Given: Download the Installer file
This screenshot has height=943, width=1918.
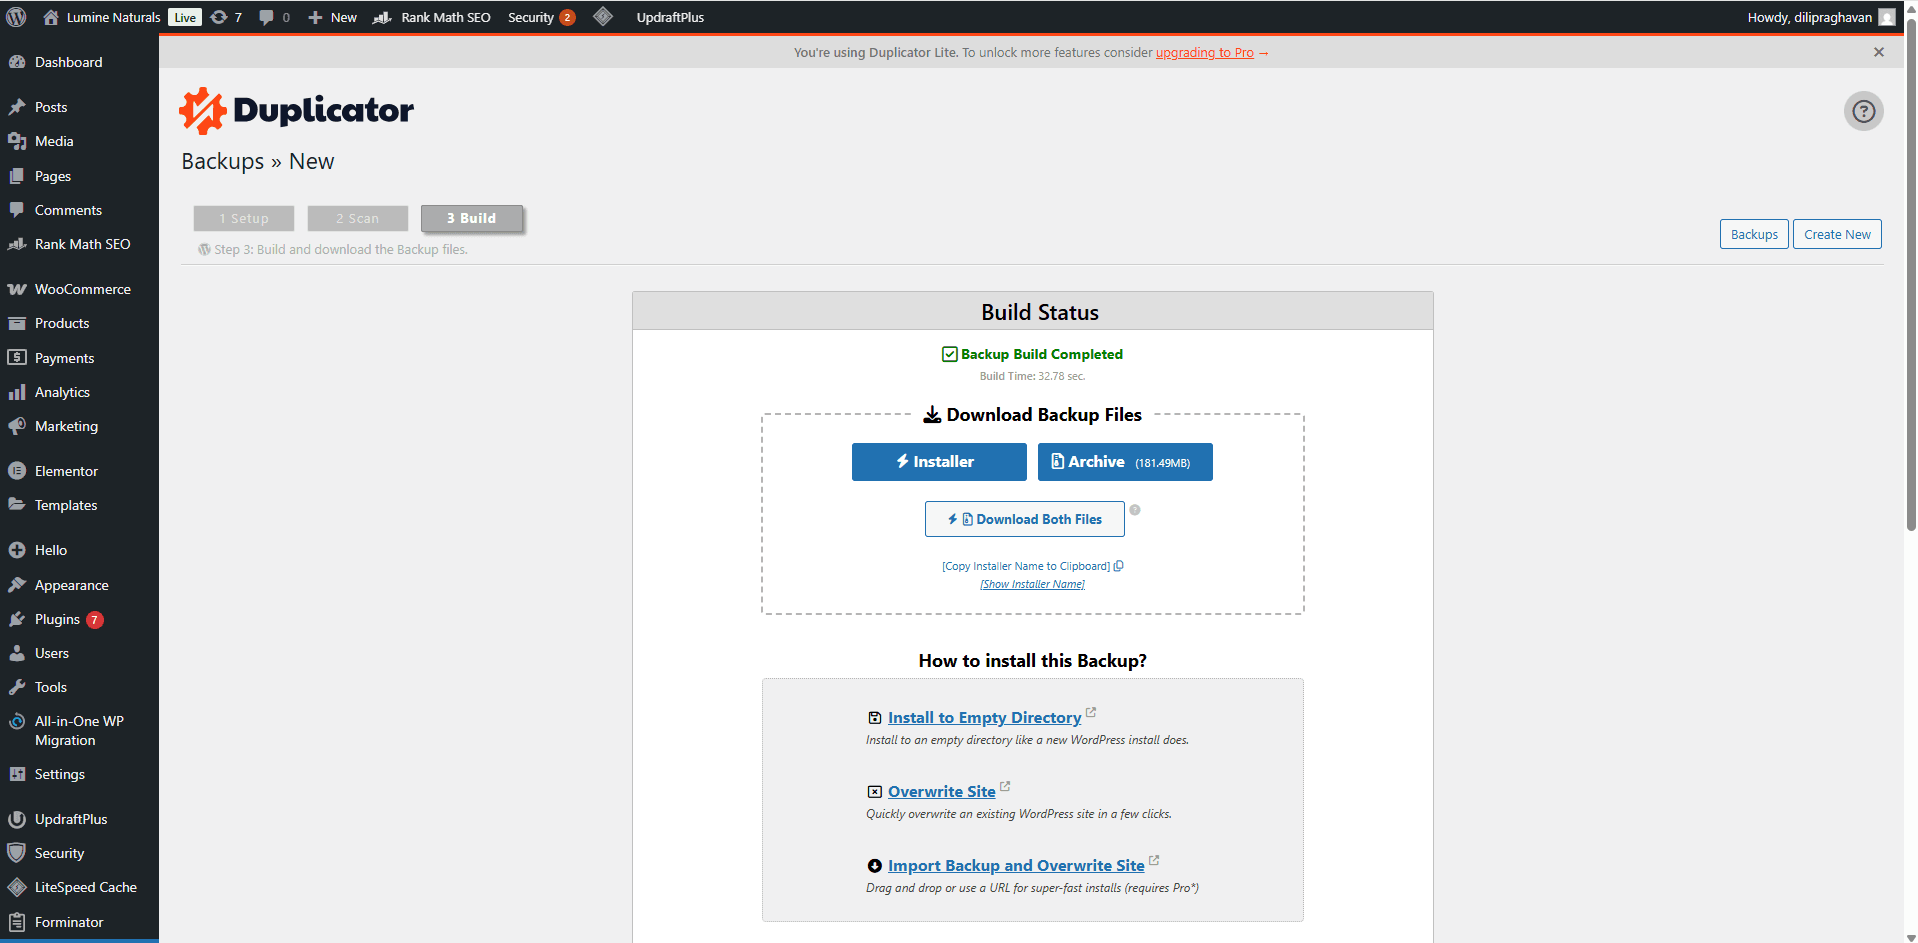Looking at the screenshot, I should (x=939, y=462).
